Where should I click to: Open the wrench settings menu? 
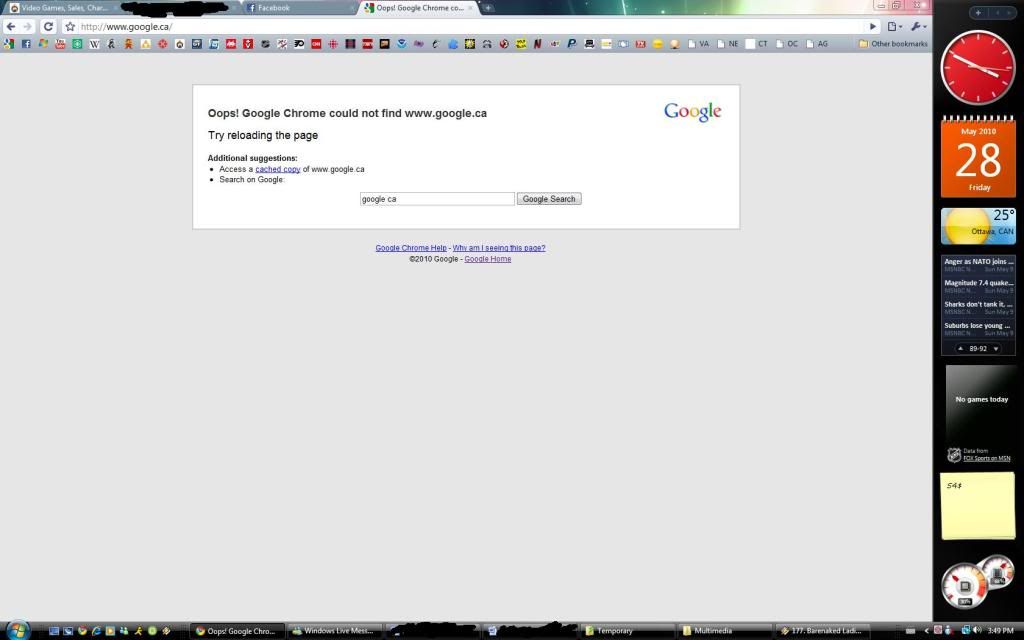pos(917,27)
